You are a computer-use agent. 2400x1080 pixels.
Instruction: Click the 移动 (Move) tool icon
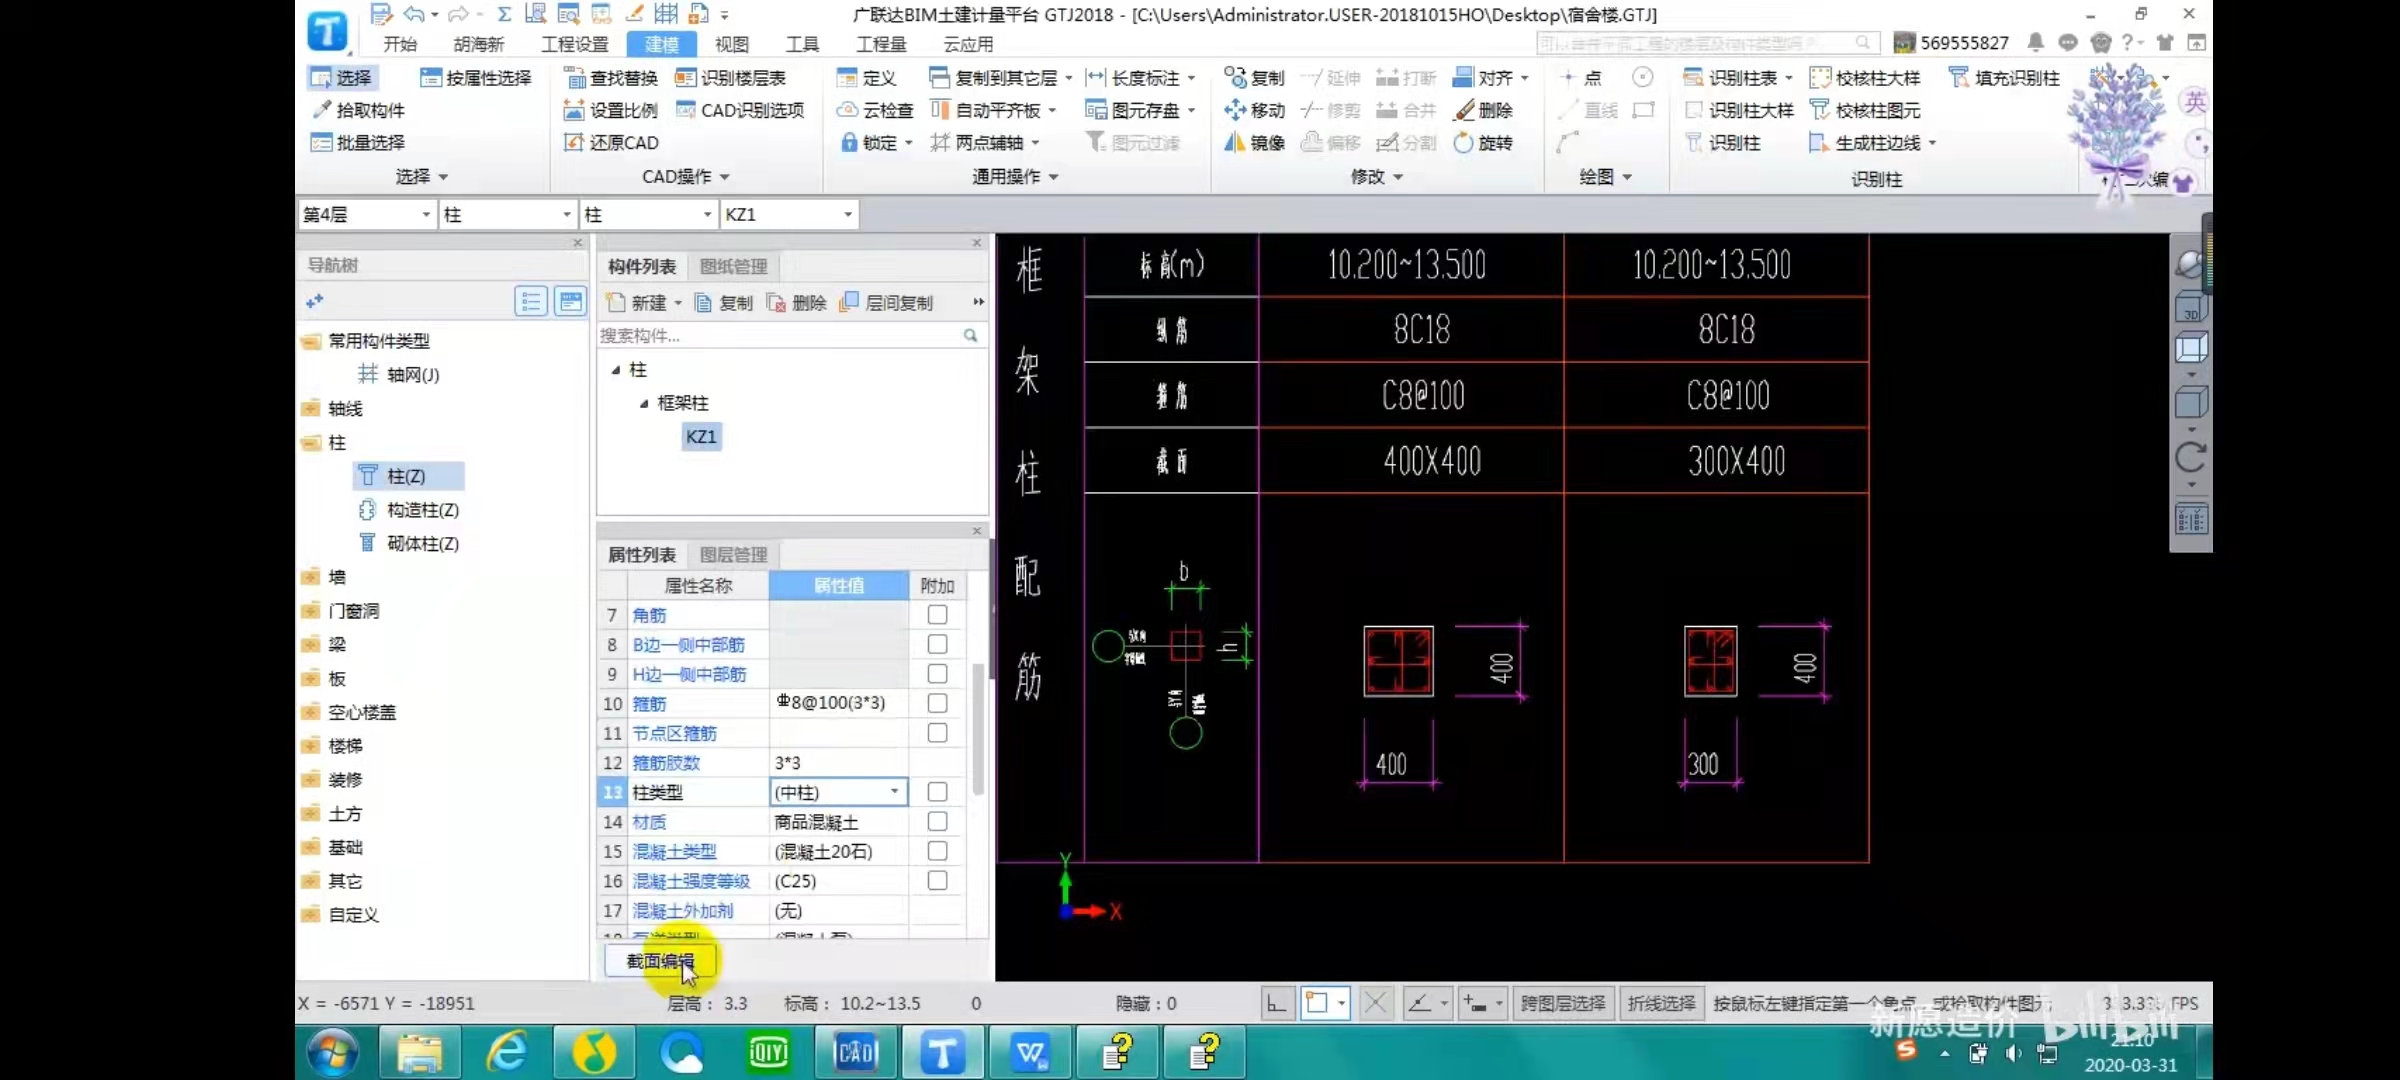(x=1236, y=110)
